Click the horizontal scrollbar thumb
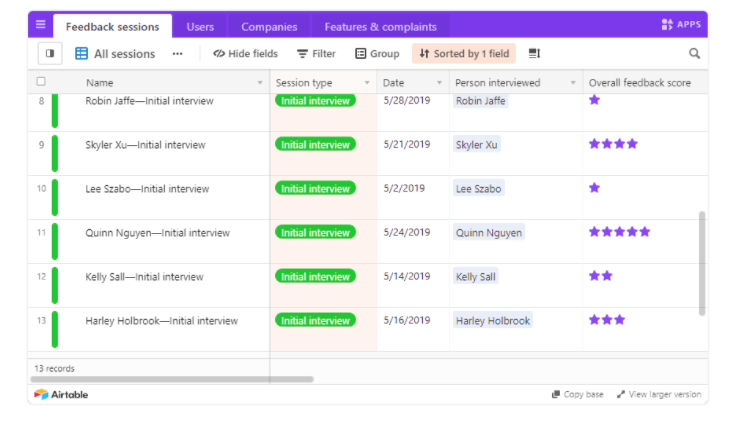Image resolution: width=740 pixels, height=428 pixels. 172,379
